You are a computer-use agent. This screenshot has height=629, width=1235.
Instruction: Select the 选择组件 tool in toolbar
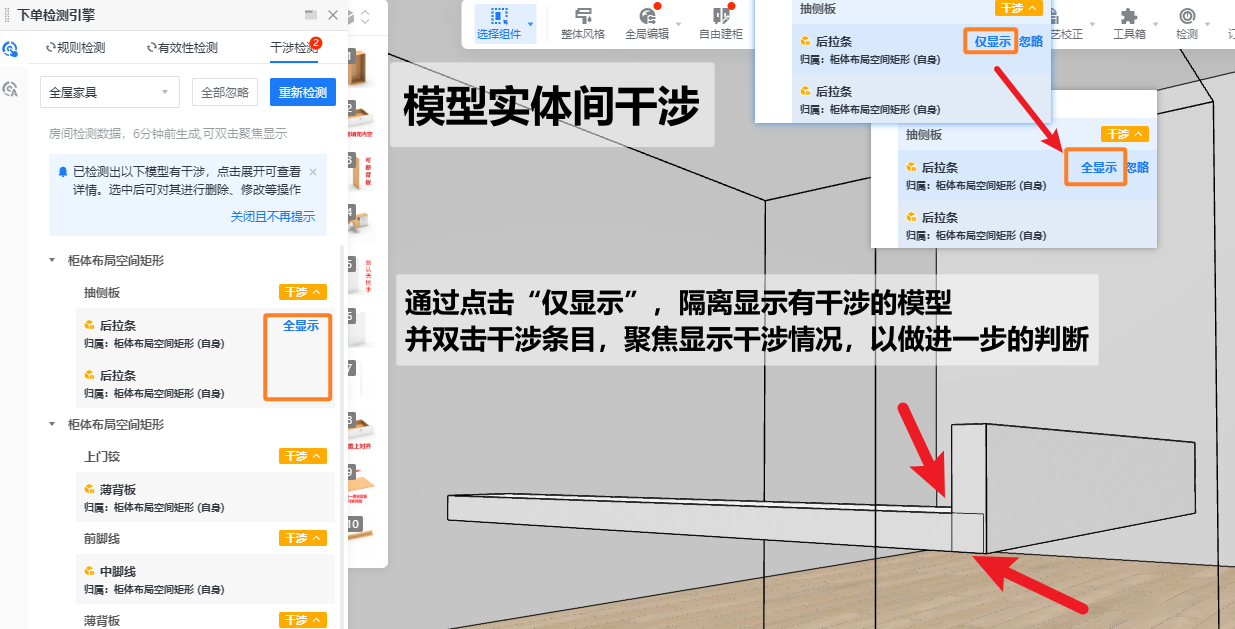click(x=499, y=23)
